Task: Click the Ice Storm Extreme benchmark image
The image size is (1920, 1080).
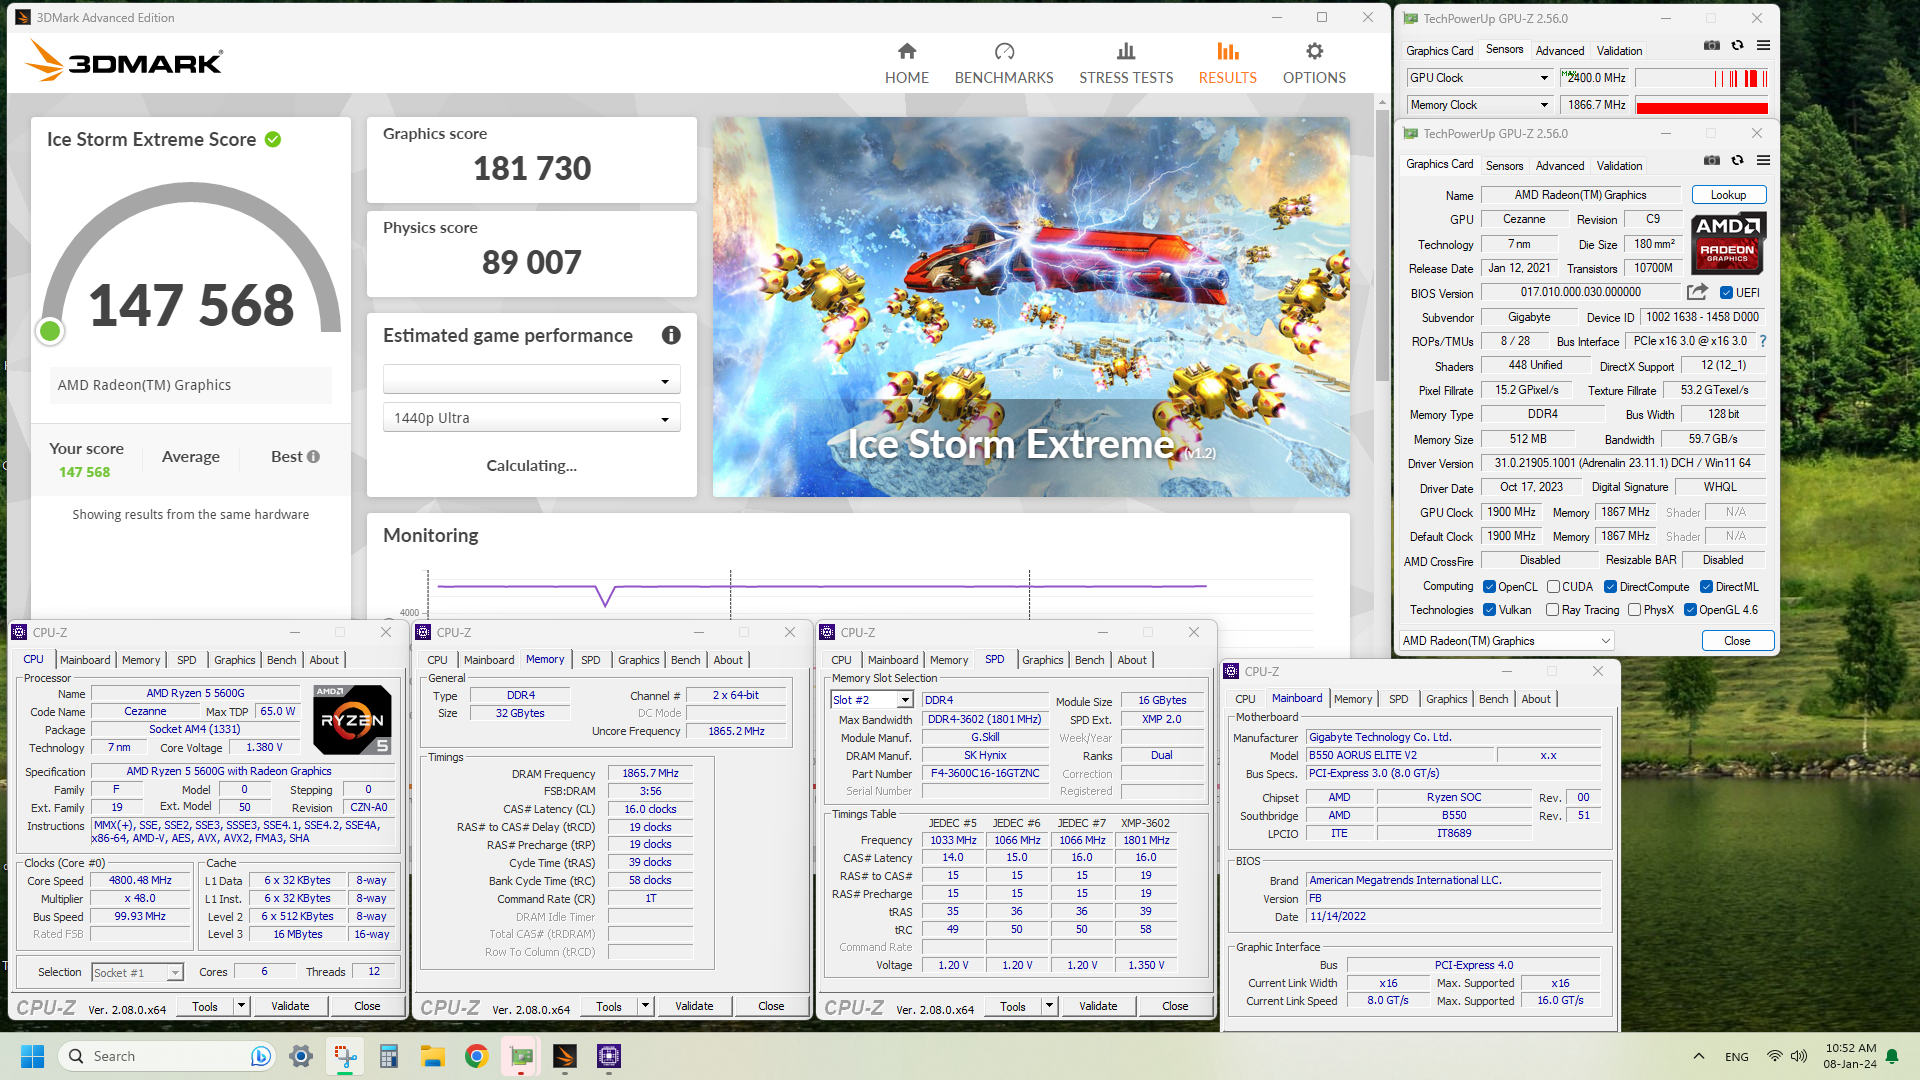Action: click(1031, 307)
